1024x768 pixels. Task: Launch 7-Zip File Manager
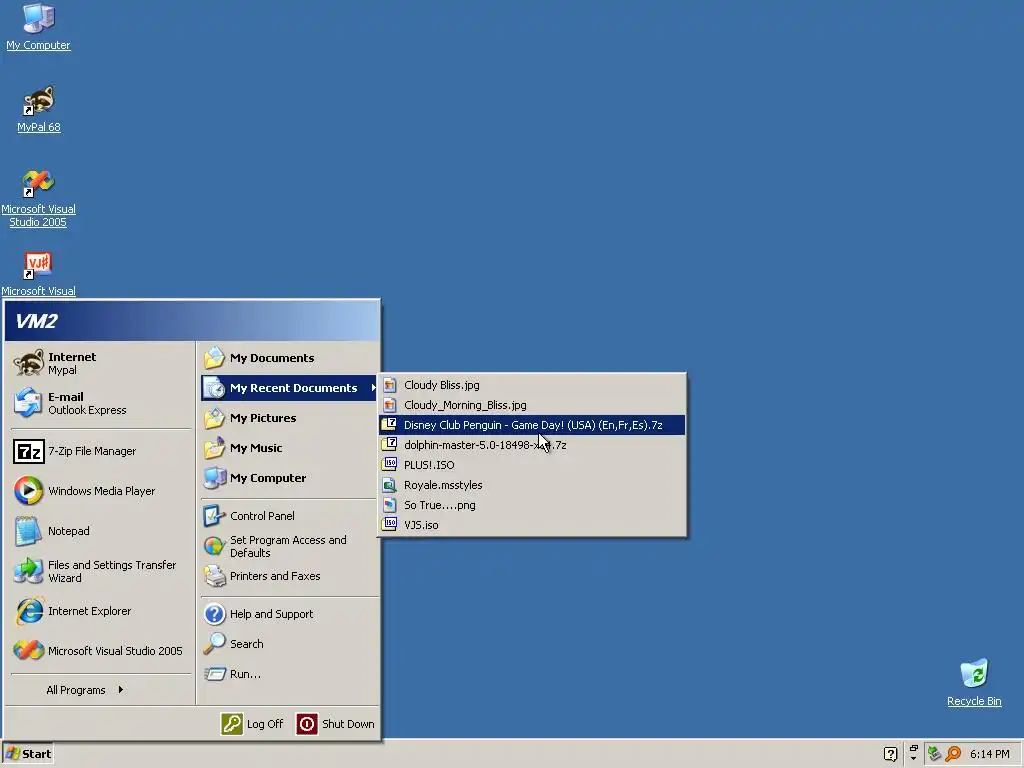click(x=100, y=451)
